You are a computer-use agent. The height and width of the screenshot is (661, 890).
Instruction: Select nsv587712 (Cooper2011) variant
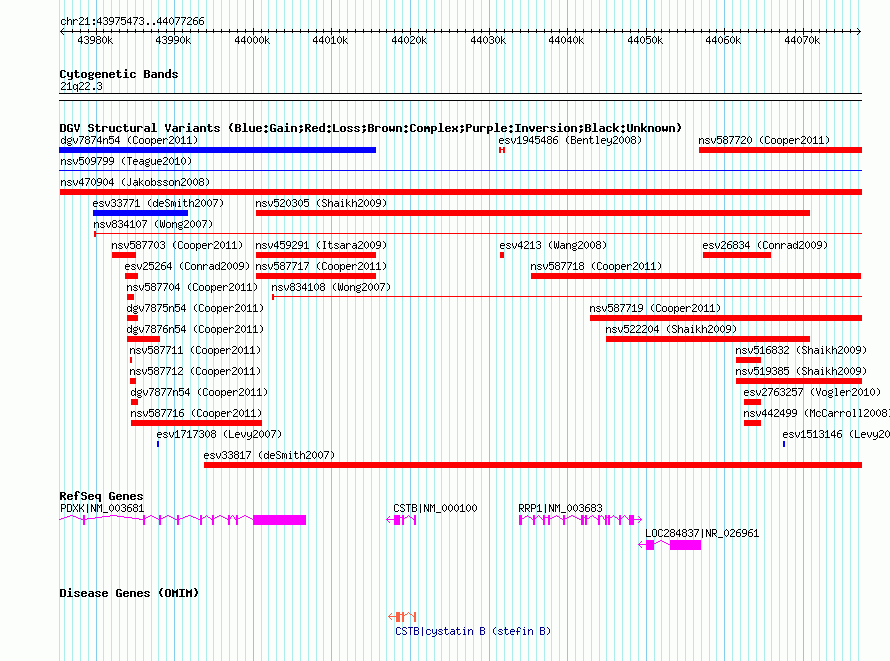coord(195,371)
